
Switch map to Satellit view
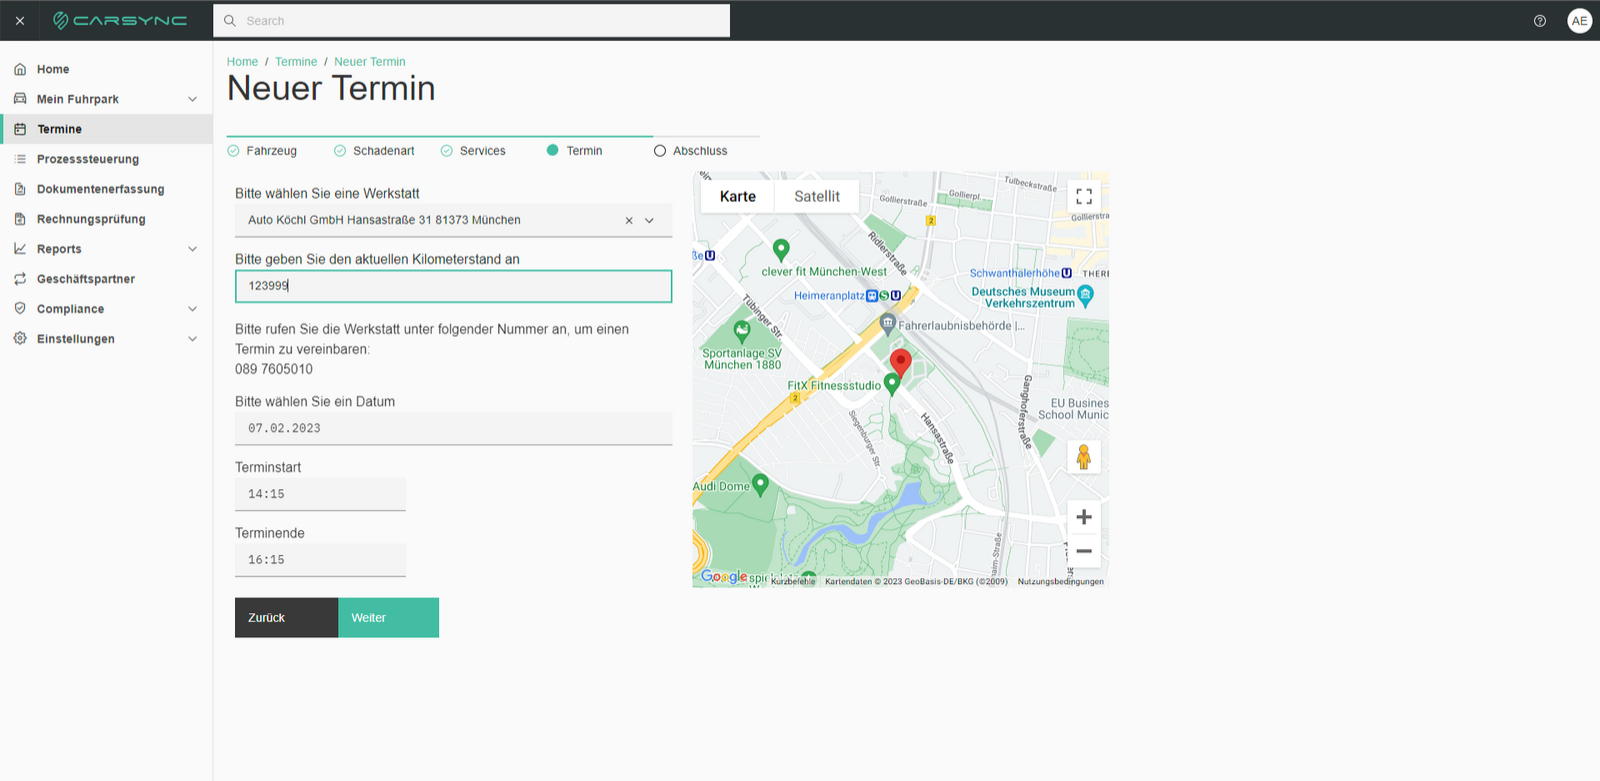coord(817,197)
